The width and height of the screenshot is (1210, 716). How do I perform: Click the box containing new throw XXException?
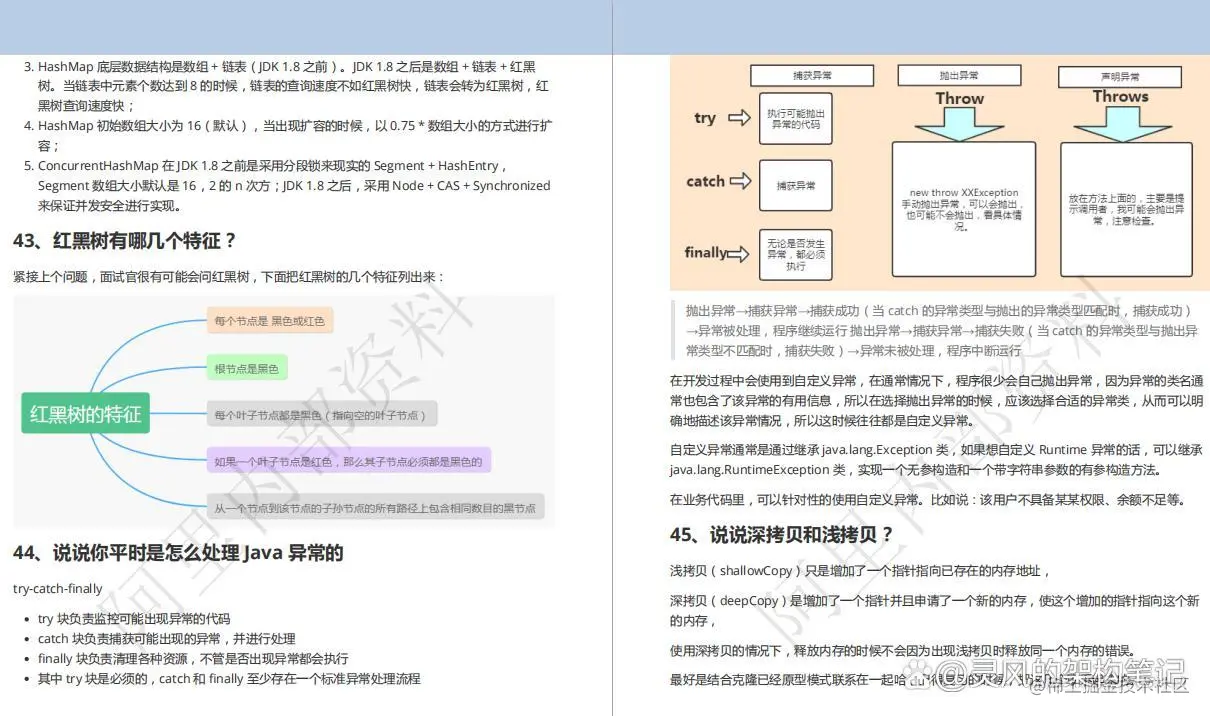pos(963,208)
